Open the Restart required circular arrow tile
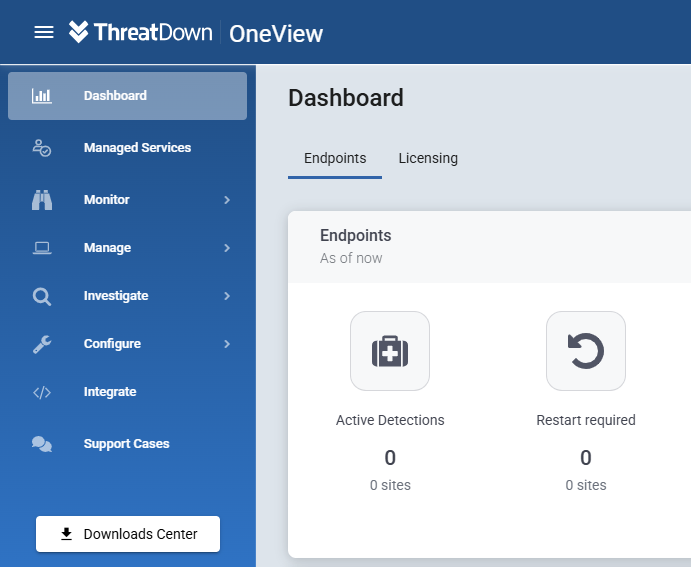This screenshot has height=567, width=691. point(586,351)
